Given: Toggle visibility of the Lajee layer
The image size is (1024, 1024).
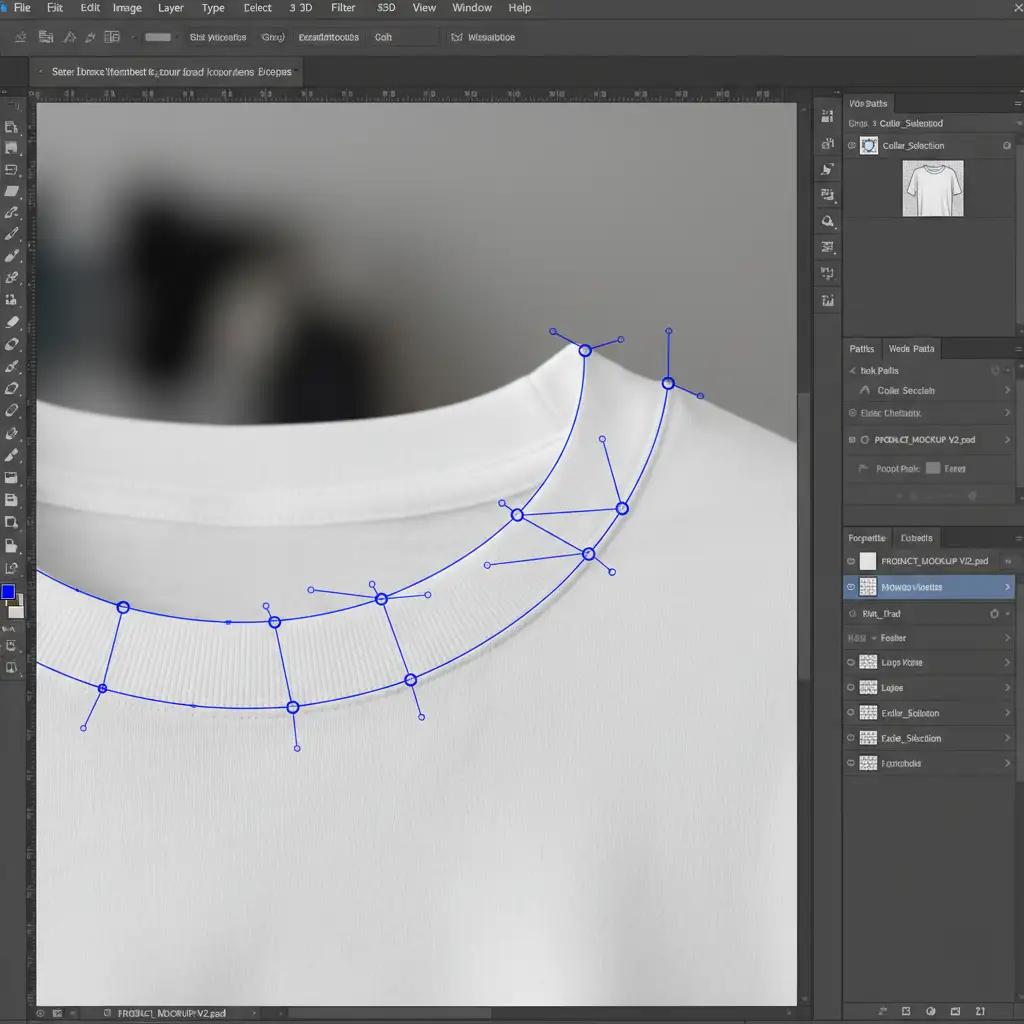Looking at the screenshot, I should pyautogui.click(x=851, y=688).
